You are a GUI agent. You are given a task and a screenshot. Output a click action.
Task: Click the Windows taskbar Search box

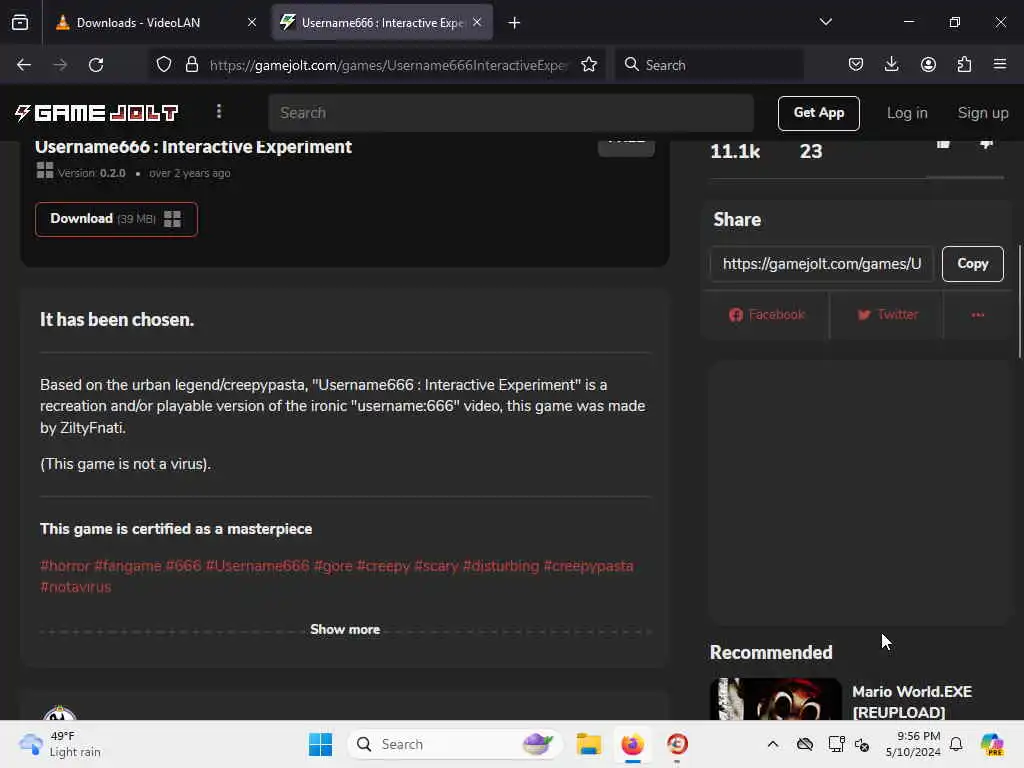[x=455, y=744]
